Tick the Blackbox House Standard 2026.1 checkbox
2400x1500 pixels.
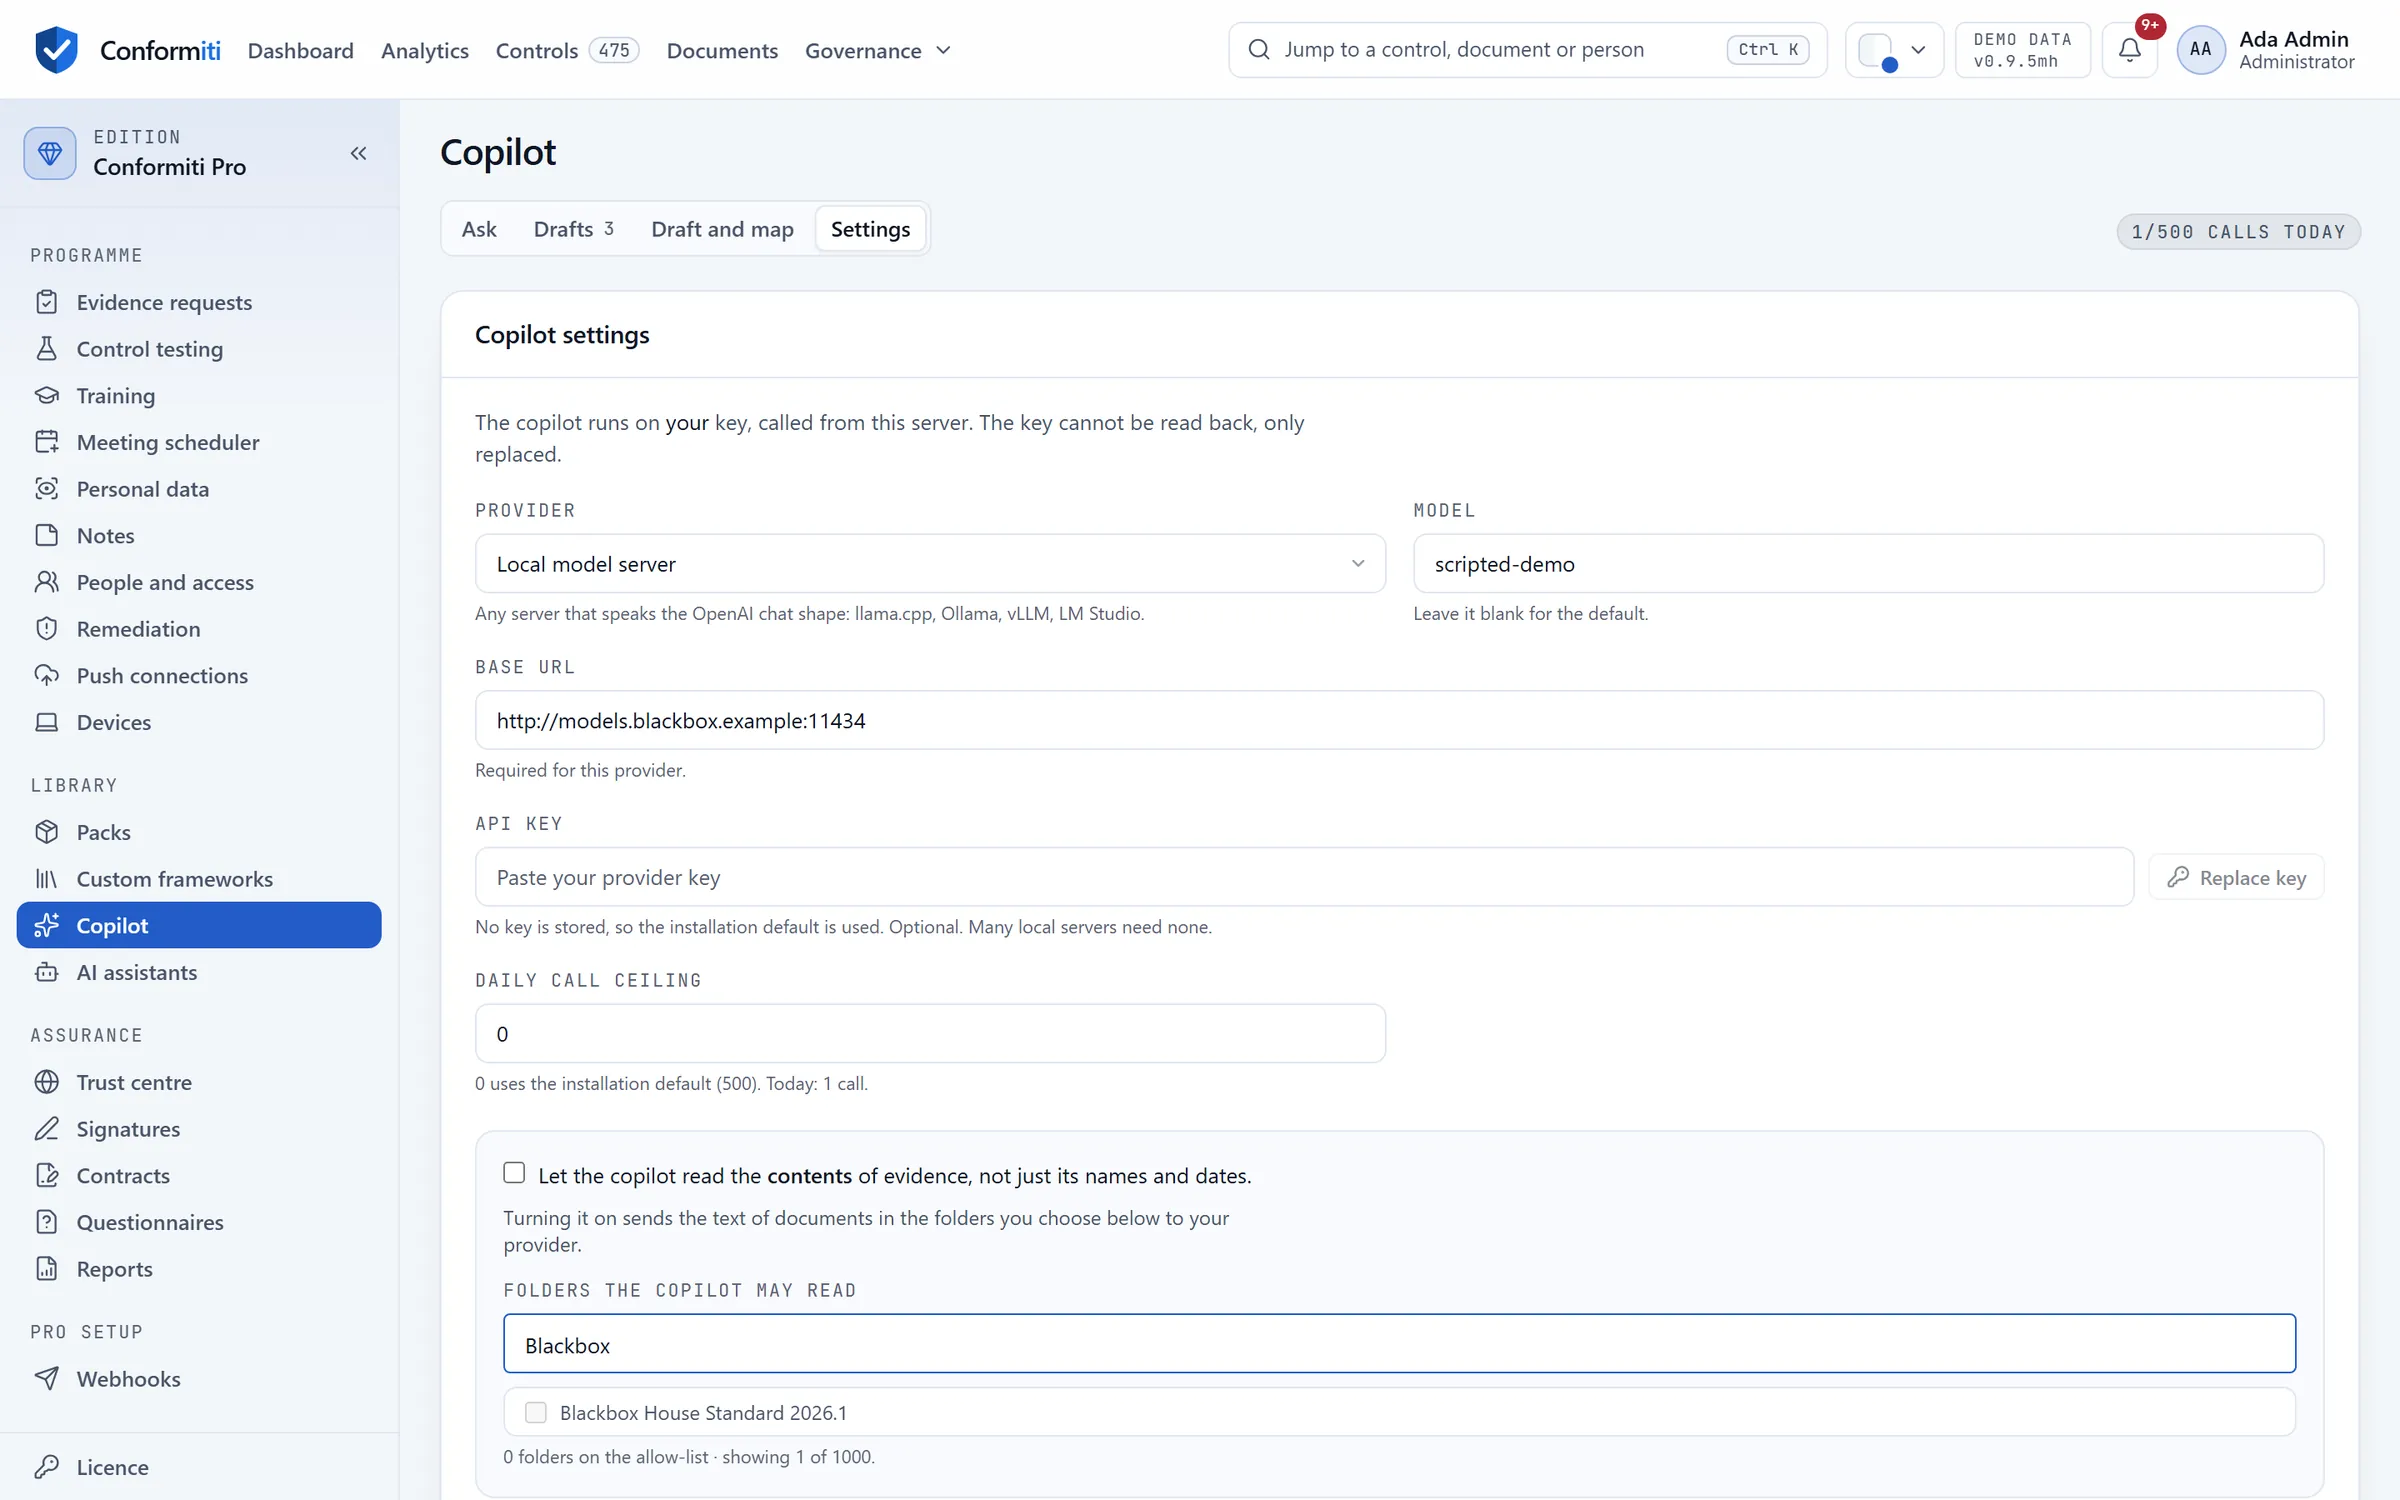point(536,1412)
